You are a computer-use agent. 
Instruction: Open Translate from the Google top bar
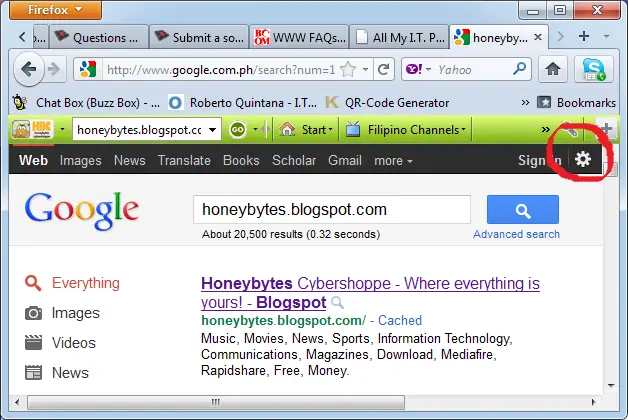coord(184,160)
